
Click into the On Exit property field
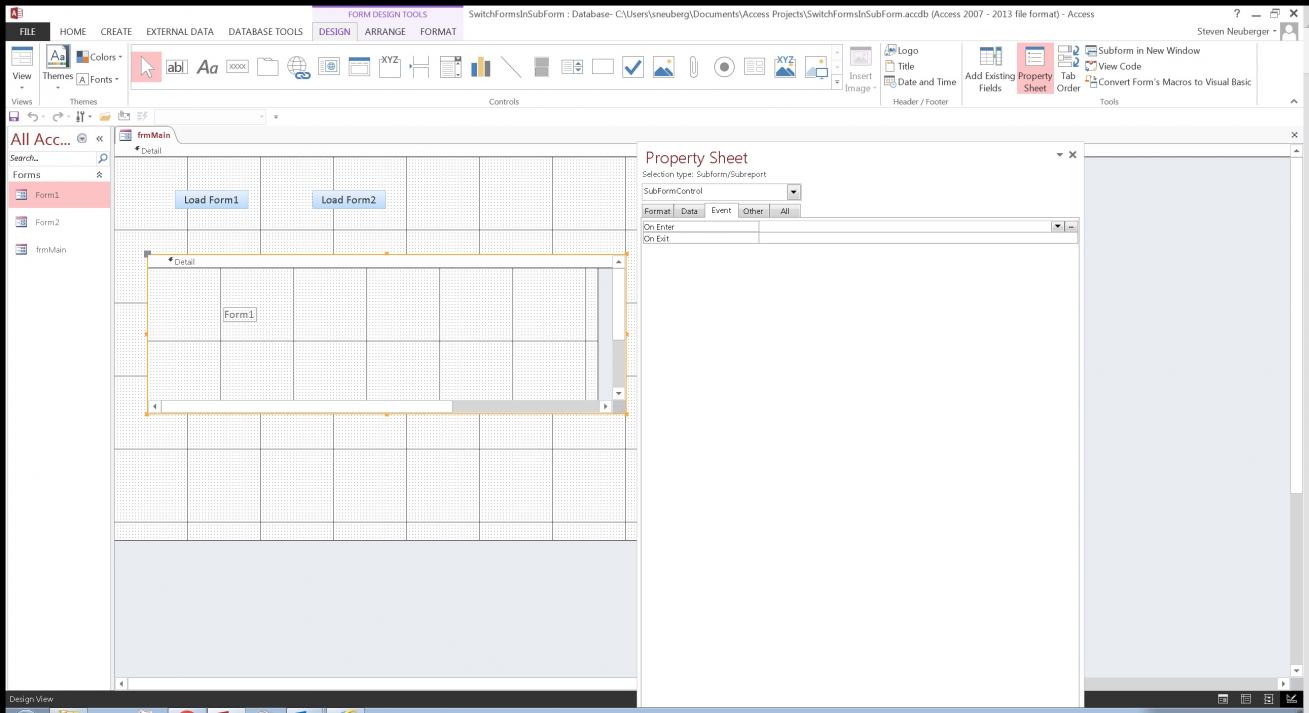[917, 239]
